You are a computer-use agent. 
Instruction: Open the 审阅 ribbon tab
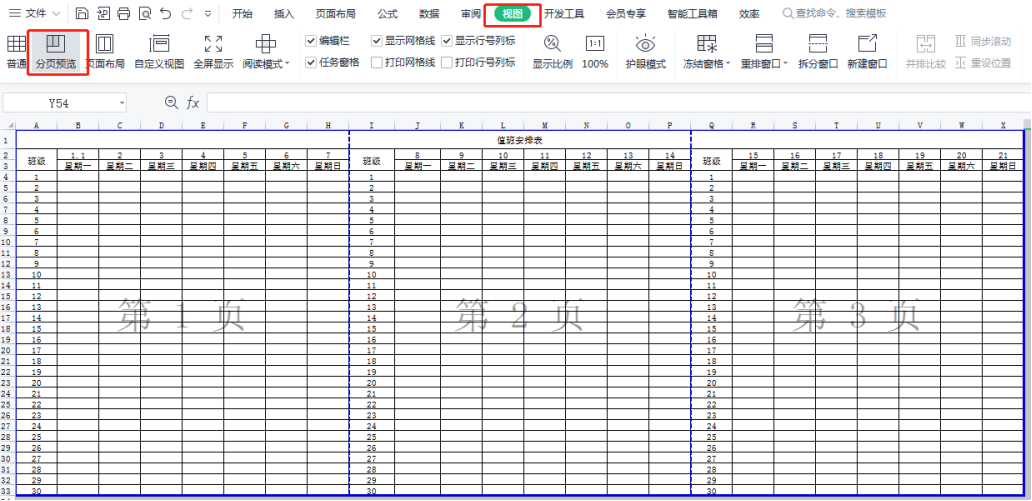pos(471,13)
